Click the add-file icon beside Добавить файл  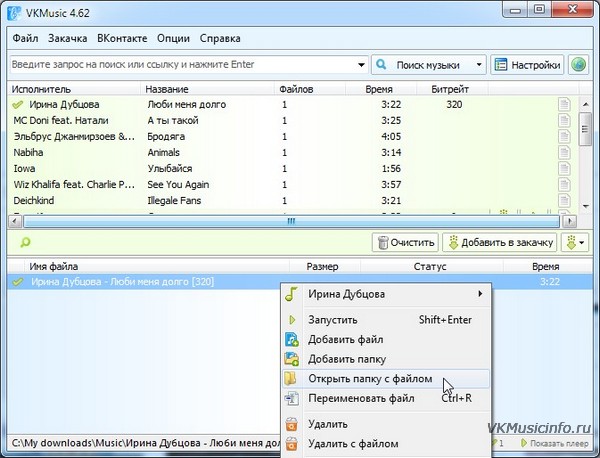coord(292,339)
